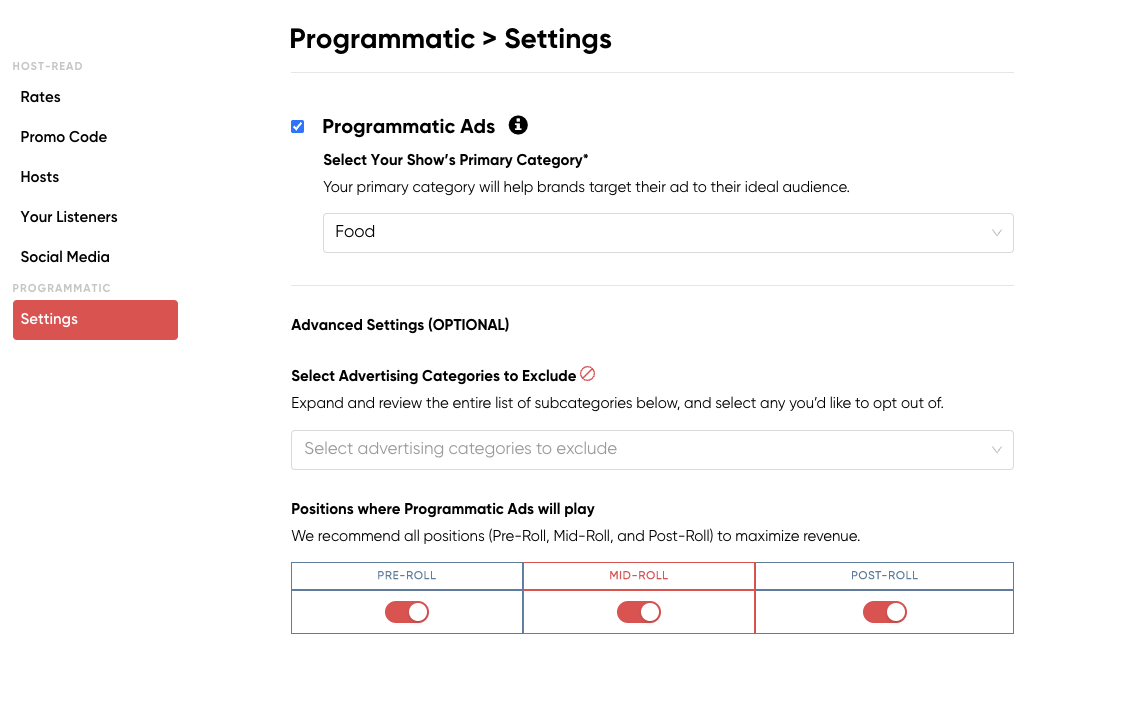The image size is (1133, 711).
Task: Select the highlighted Settings sidebar item
Action: tap(95, 319)
